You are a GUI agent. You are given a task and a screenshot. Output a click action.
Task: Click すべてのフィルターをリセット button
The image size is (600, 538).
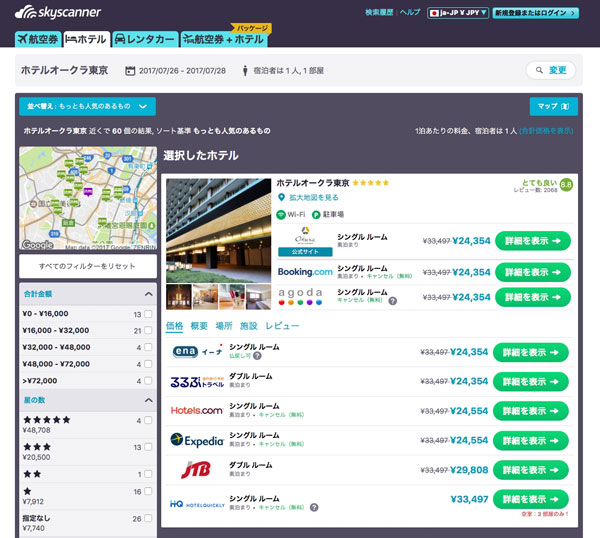coord(88,266)
